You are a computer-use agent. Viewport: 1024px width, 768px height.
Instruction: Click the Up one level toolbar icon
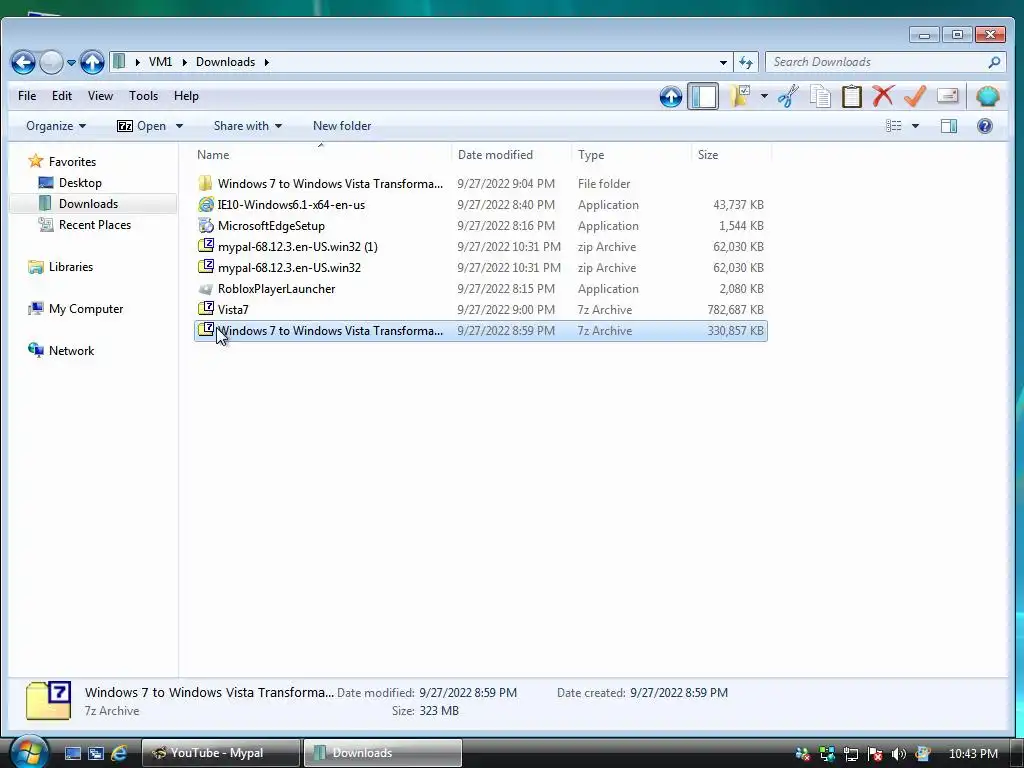(x=671, y=97)
